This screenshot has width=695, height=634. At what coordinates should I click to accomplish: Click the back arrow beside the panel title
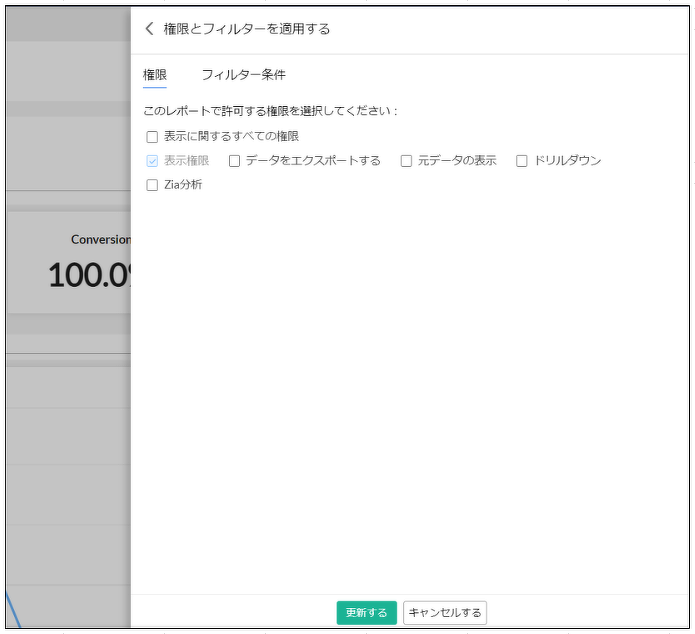coord(150,29)
